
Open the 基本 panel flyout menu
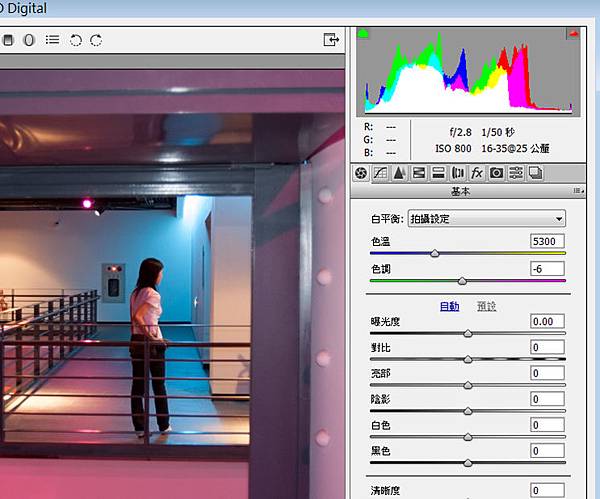coord(578,191)
